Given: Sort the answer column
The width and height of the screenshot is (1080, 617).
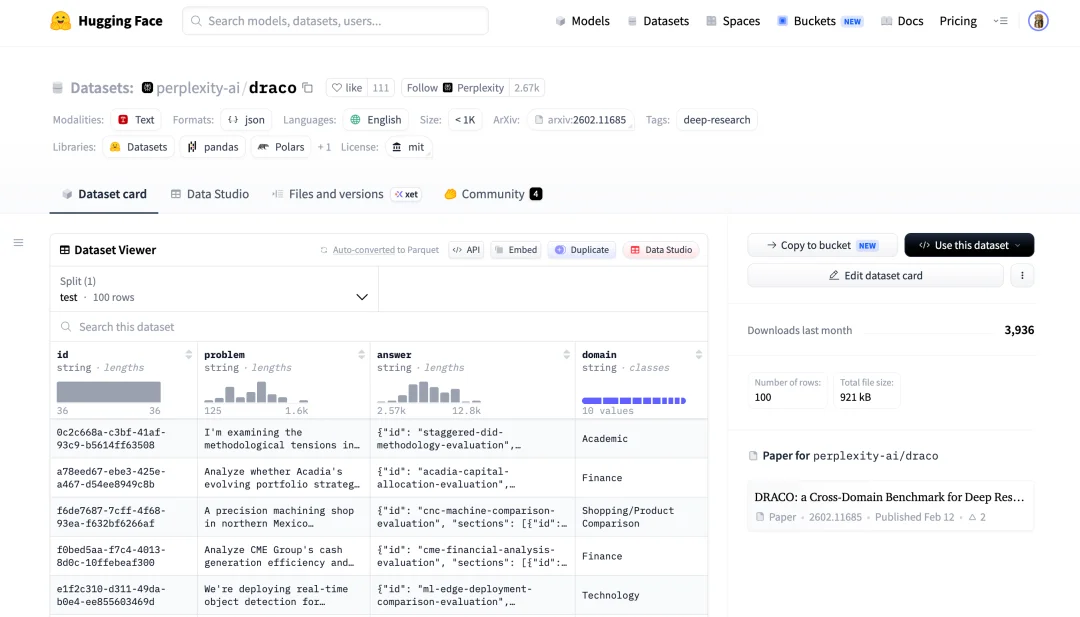Looking at the screenshot, I should (566, 355).
